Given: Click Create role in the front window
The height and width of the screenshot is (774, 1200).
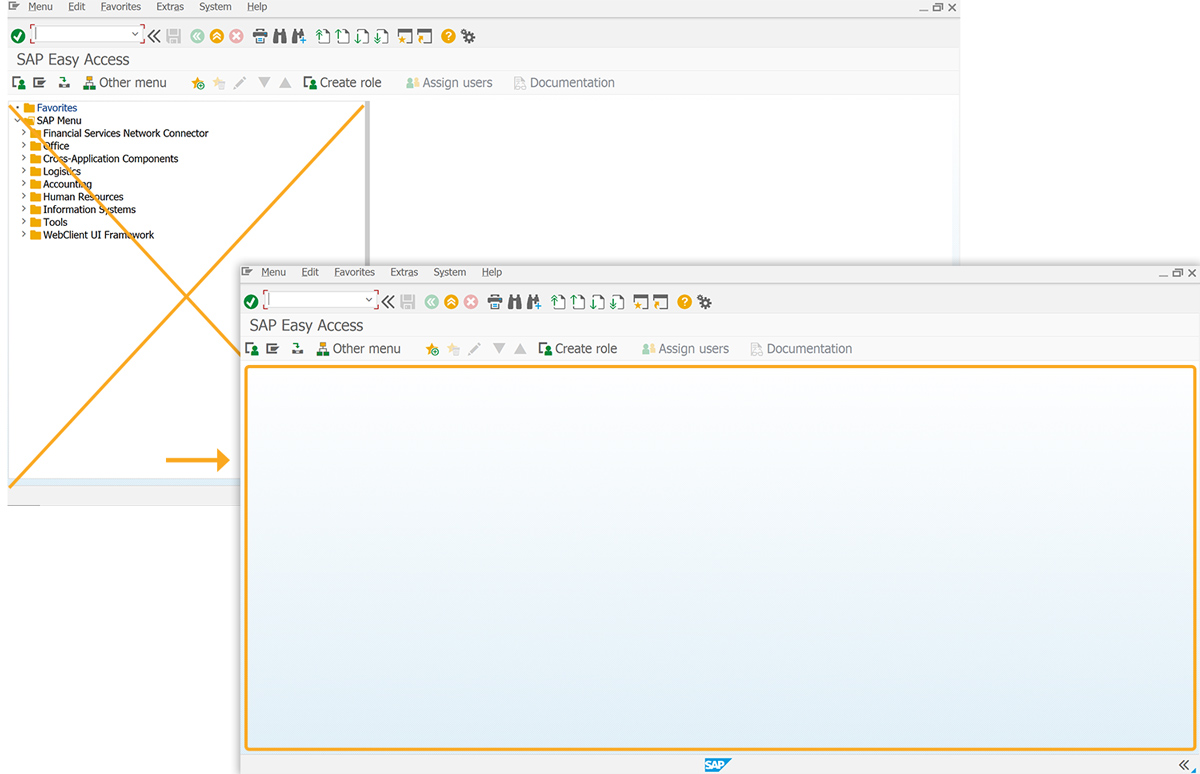Looking at the screenshot, I should (x=578, y=349).
